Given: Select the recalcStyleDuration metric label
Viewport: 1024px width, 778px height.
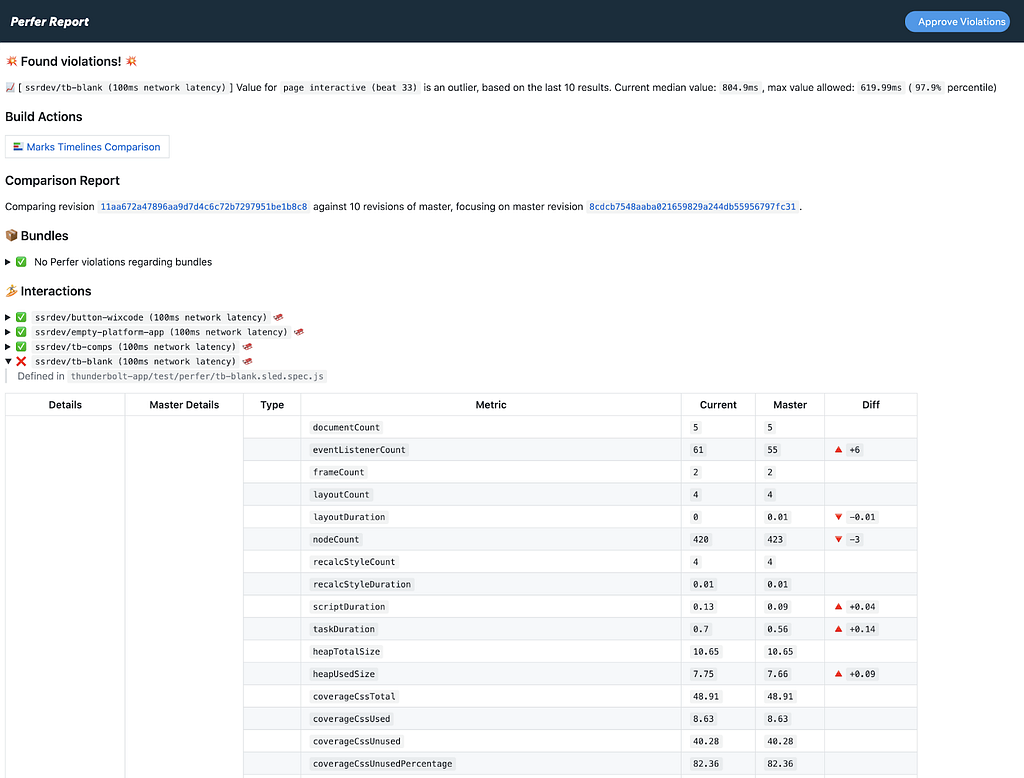Looking at the screenshot, I should 362,584.
